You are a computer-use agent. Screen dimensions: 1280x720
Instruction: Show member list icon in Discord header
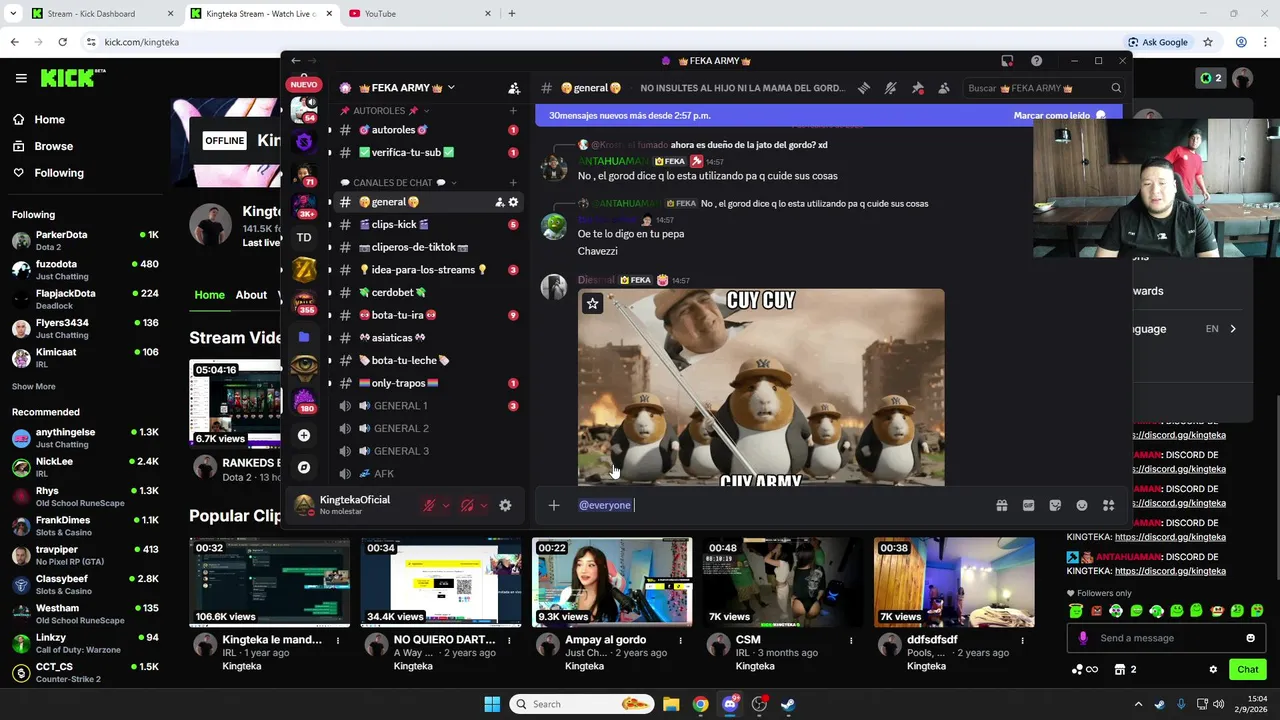(x=943, y=88)
